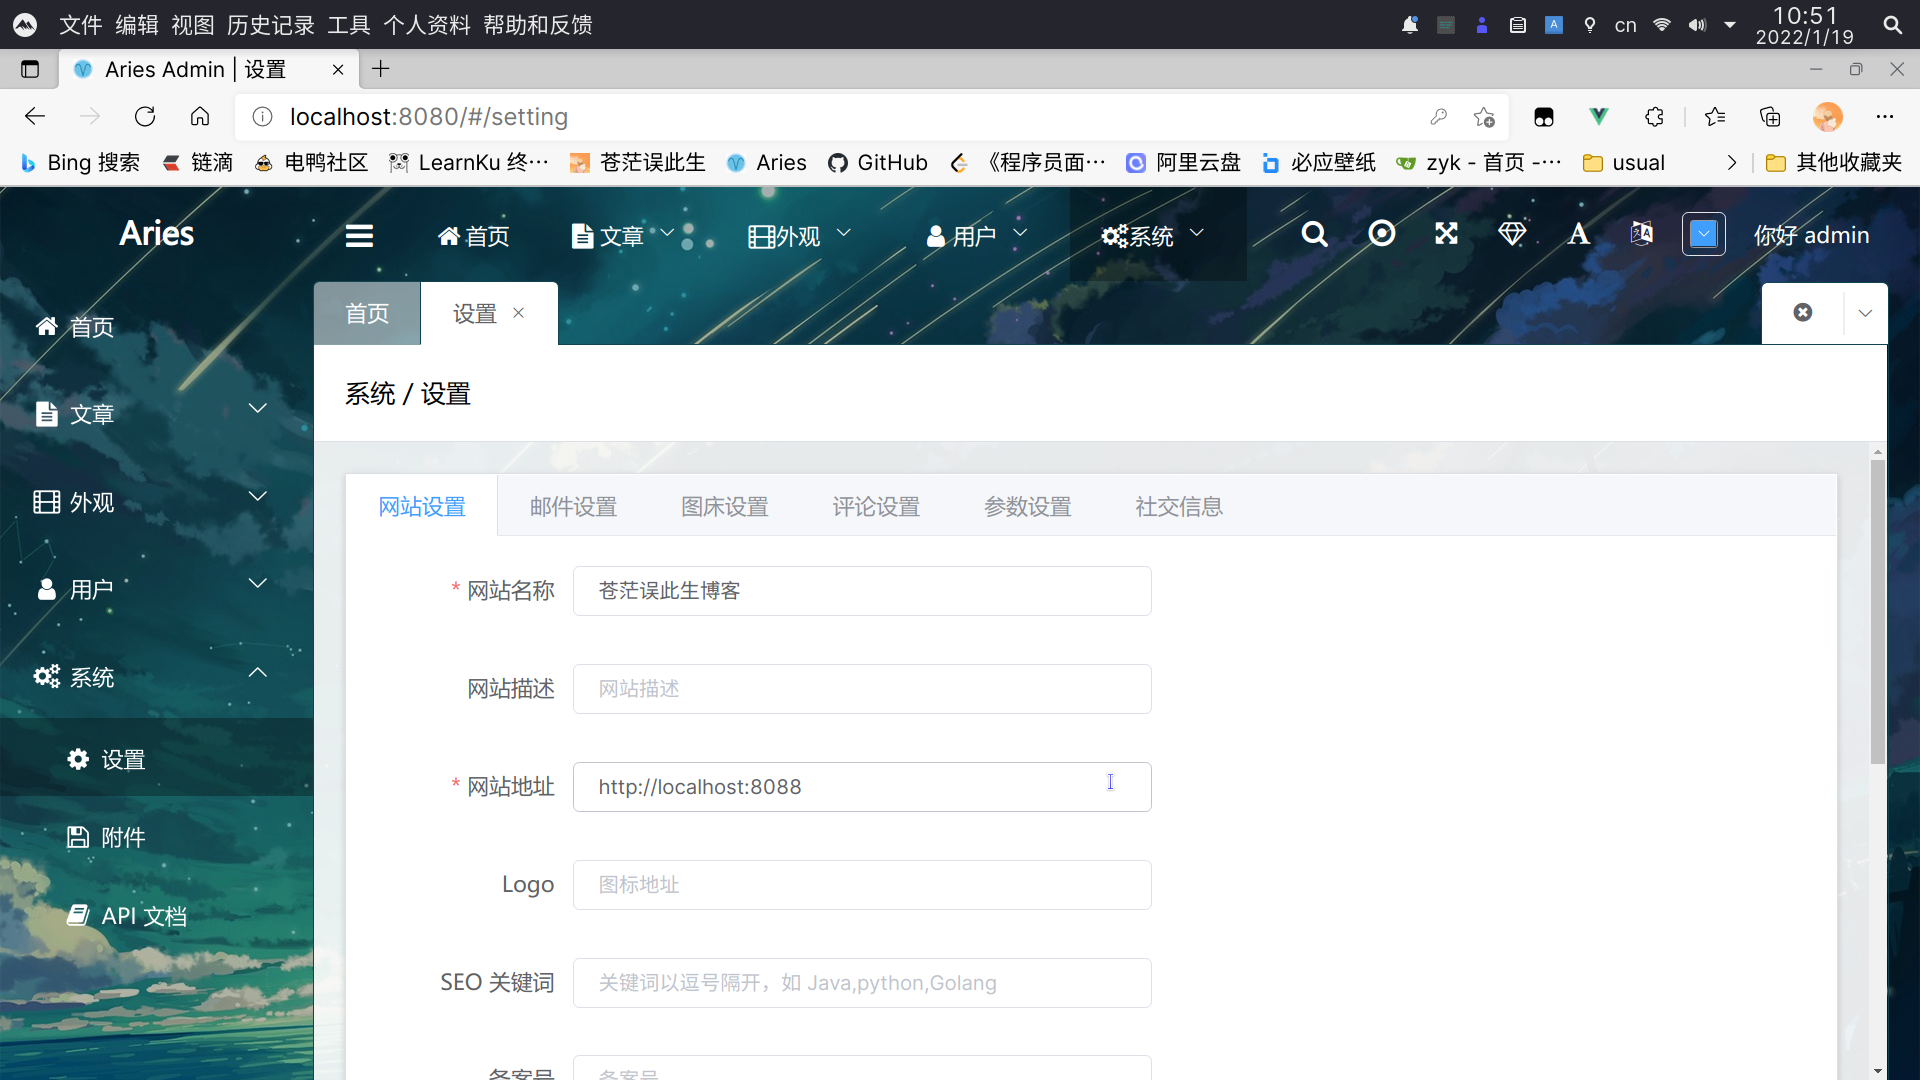Close the 设置 page tab
This screenshot has height=1080, width=1920.
point(519,313)
